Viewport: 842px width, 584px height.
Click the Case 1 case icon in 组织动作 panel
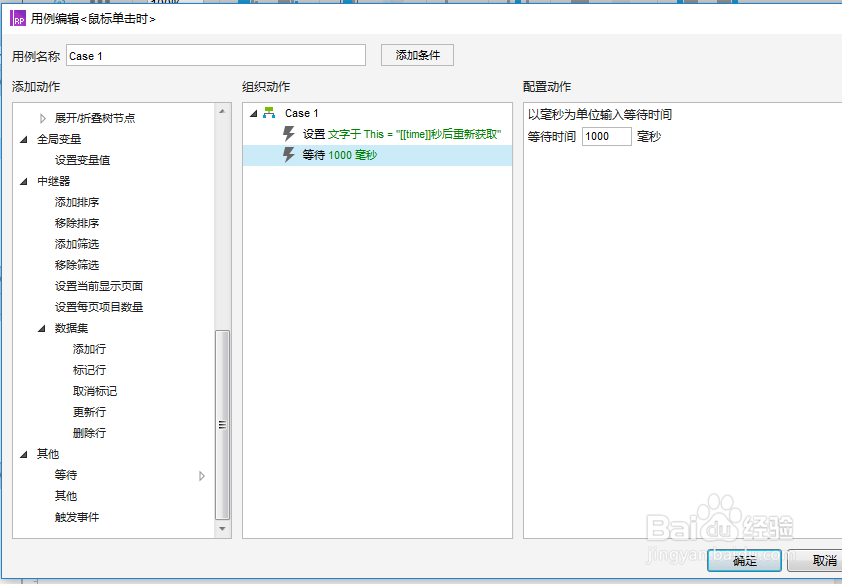click(270, 112)
